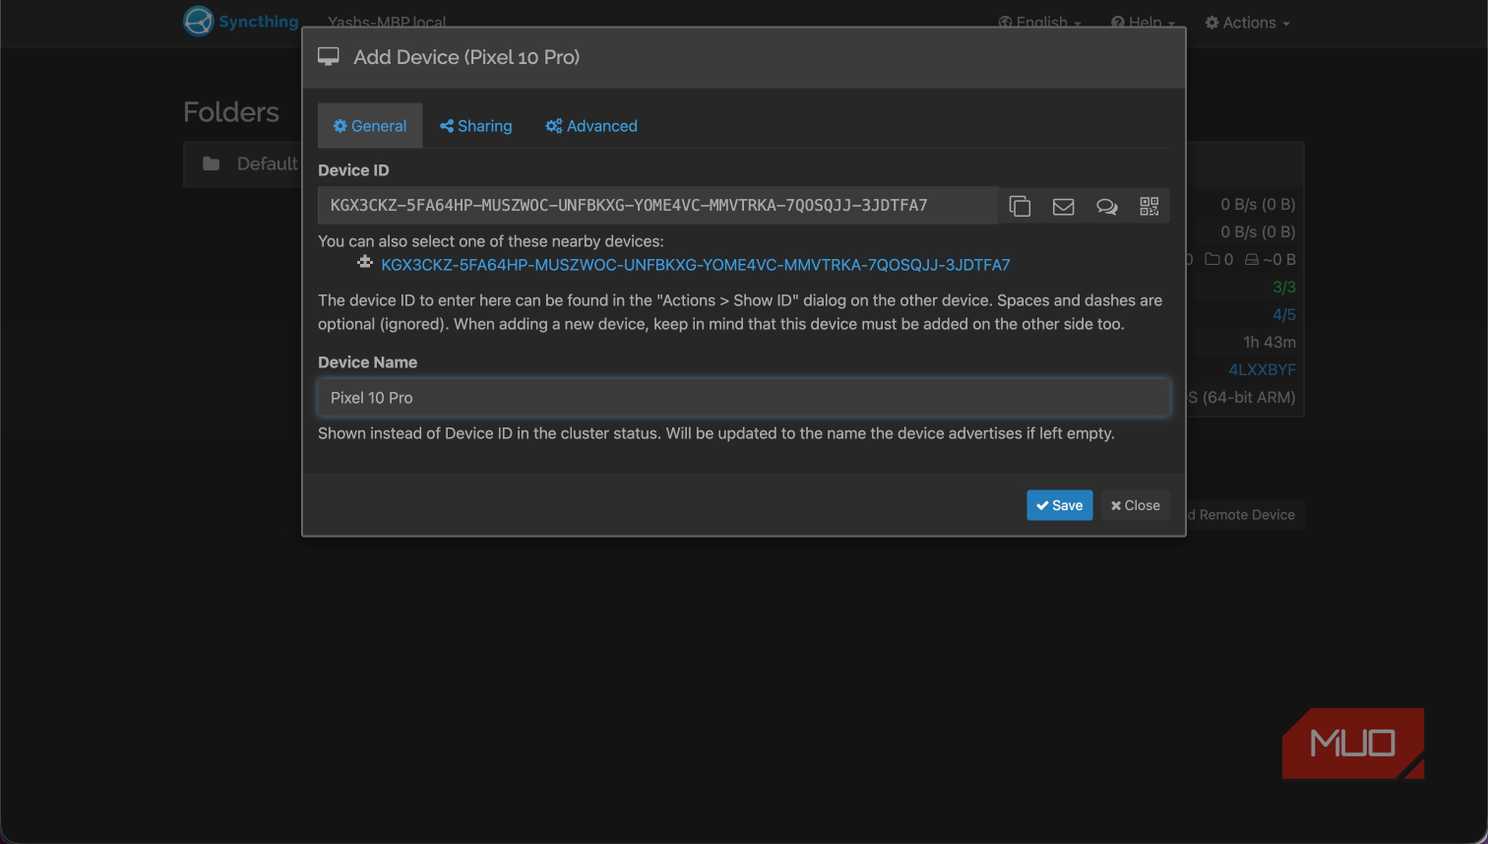Focus the Device Name input field
Screen dimensions: 1488x844
pos(743,397)
